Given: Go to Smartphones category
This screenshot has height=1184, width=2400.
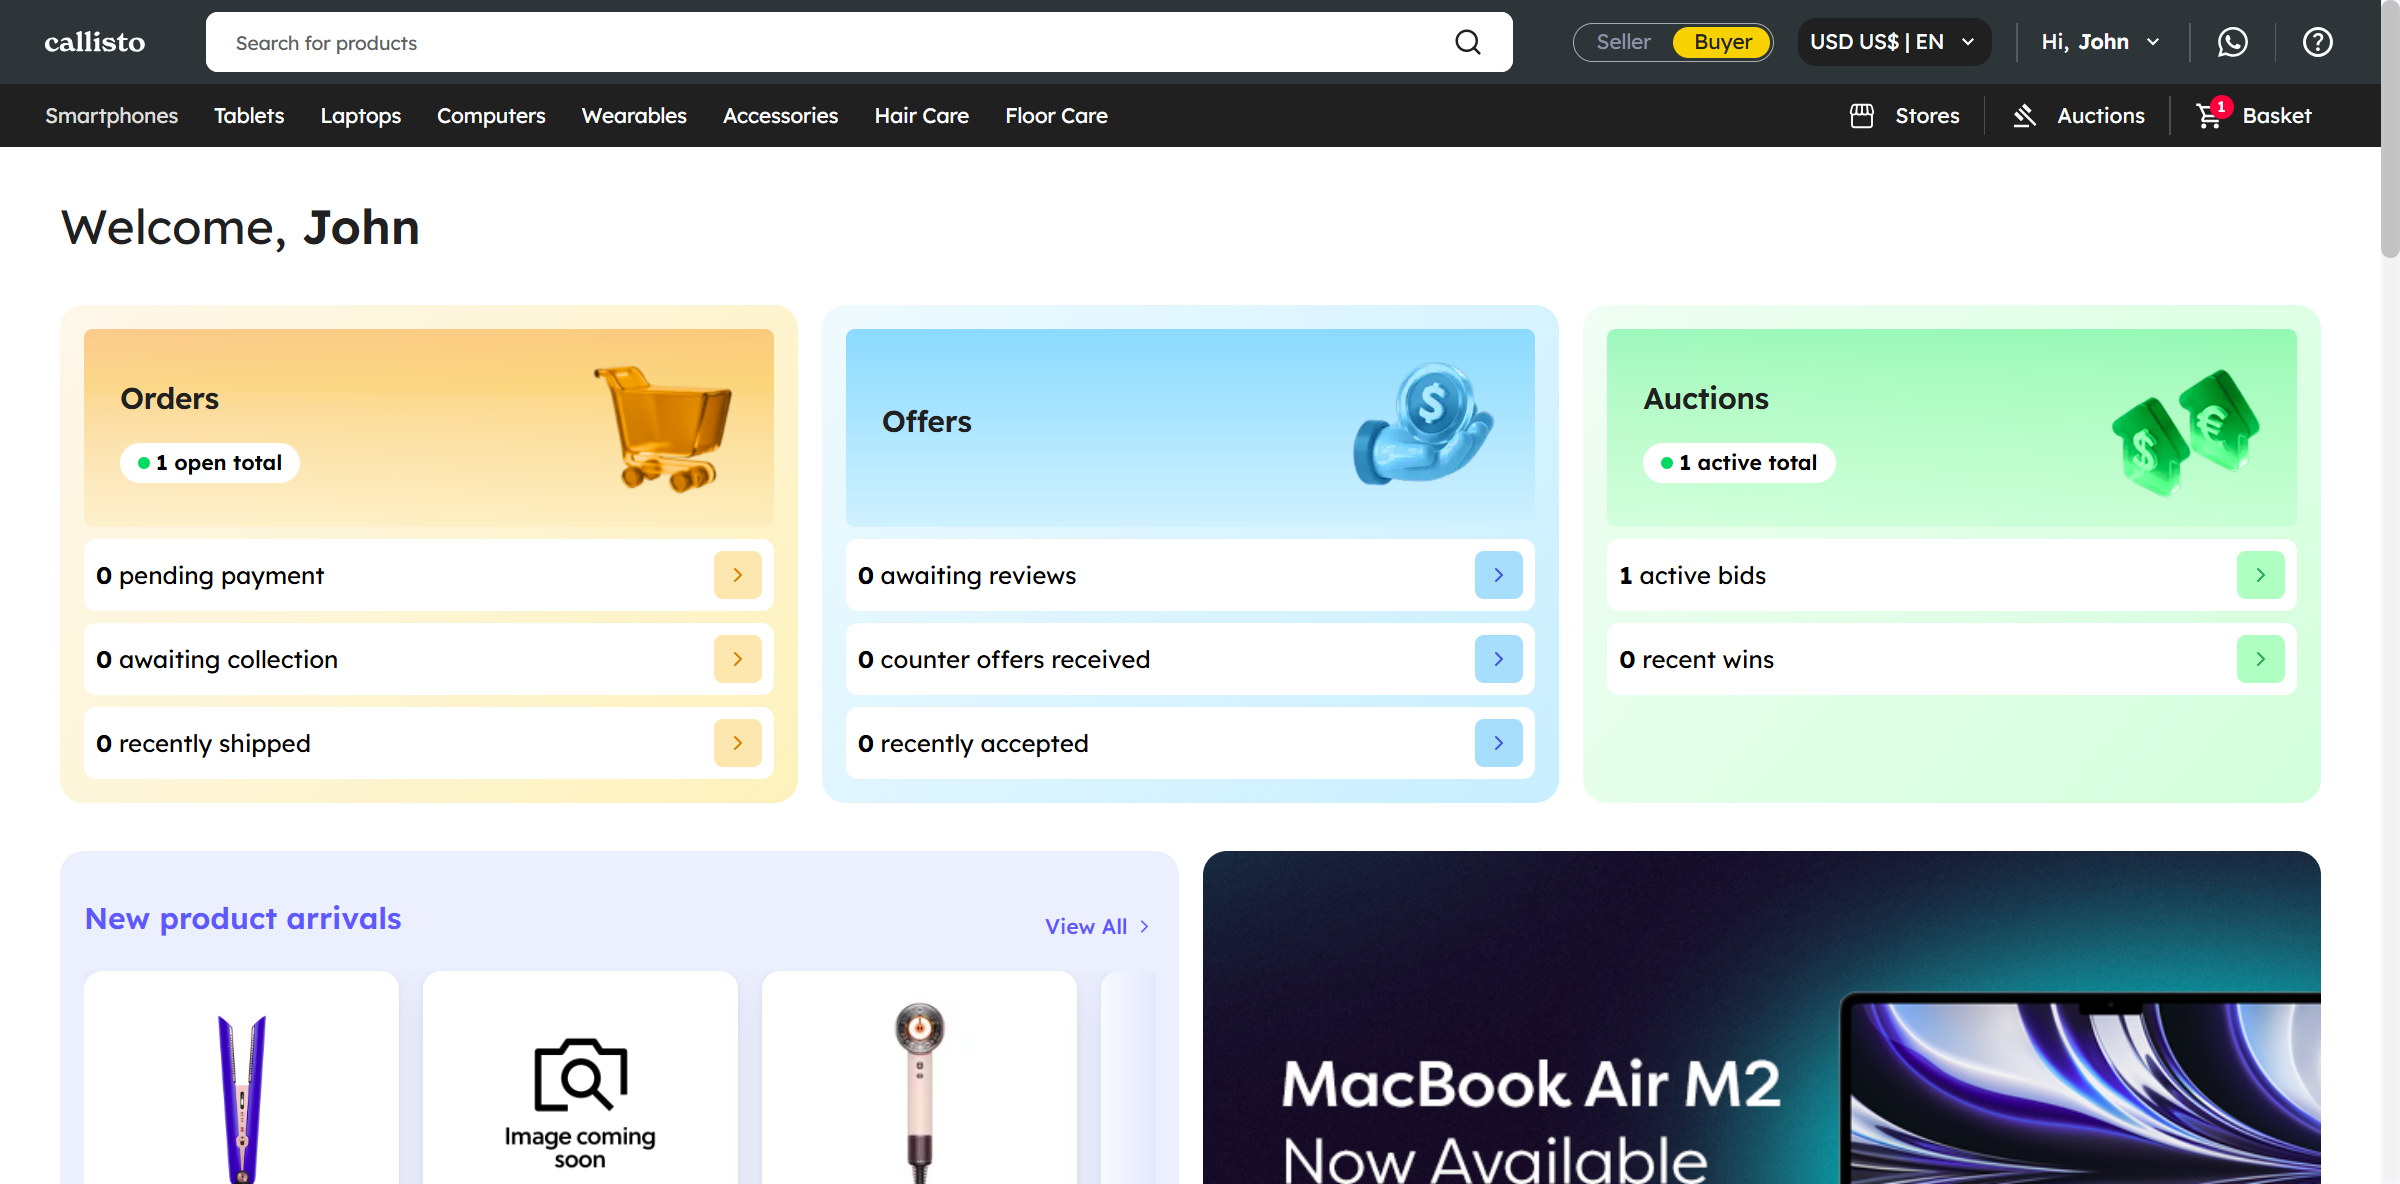Looking at the screenshot, I should [x=112, y=116].
